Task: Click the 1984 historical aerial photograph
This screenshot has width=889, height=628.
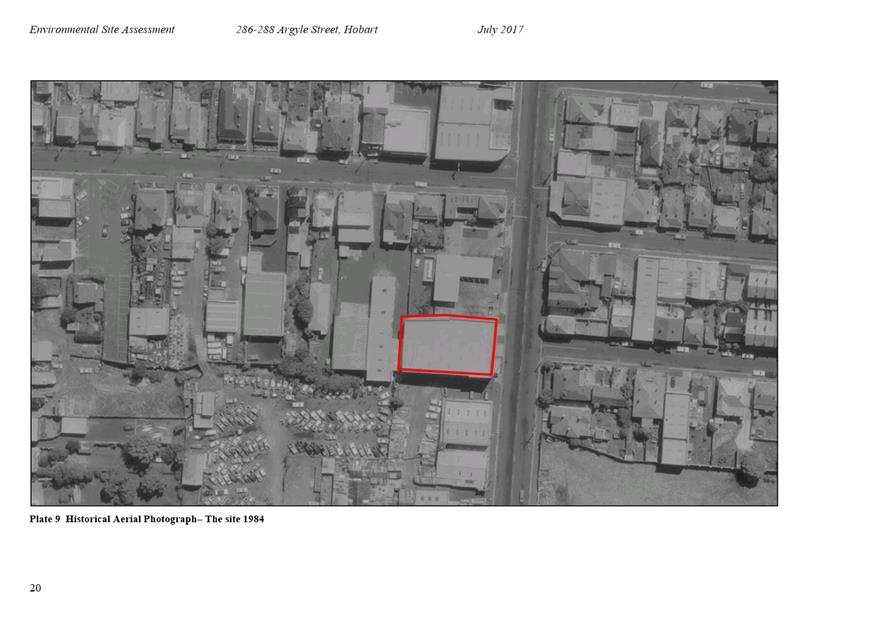Action: [404, 293]
